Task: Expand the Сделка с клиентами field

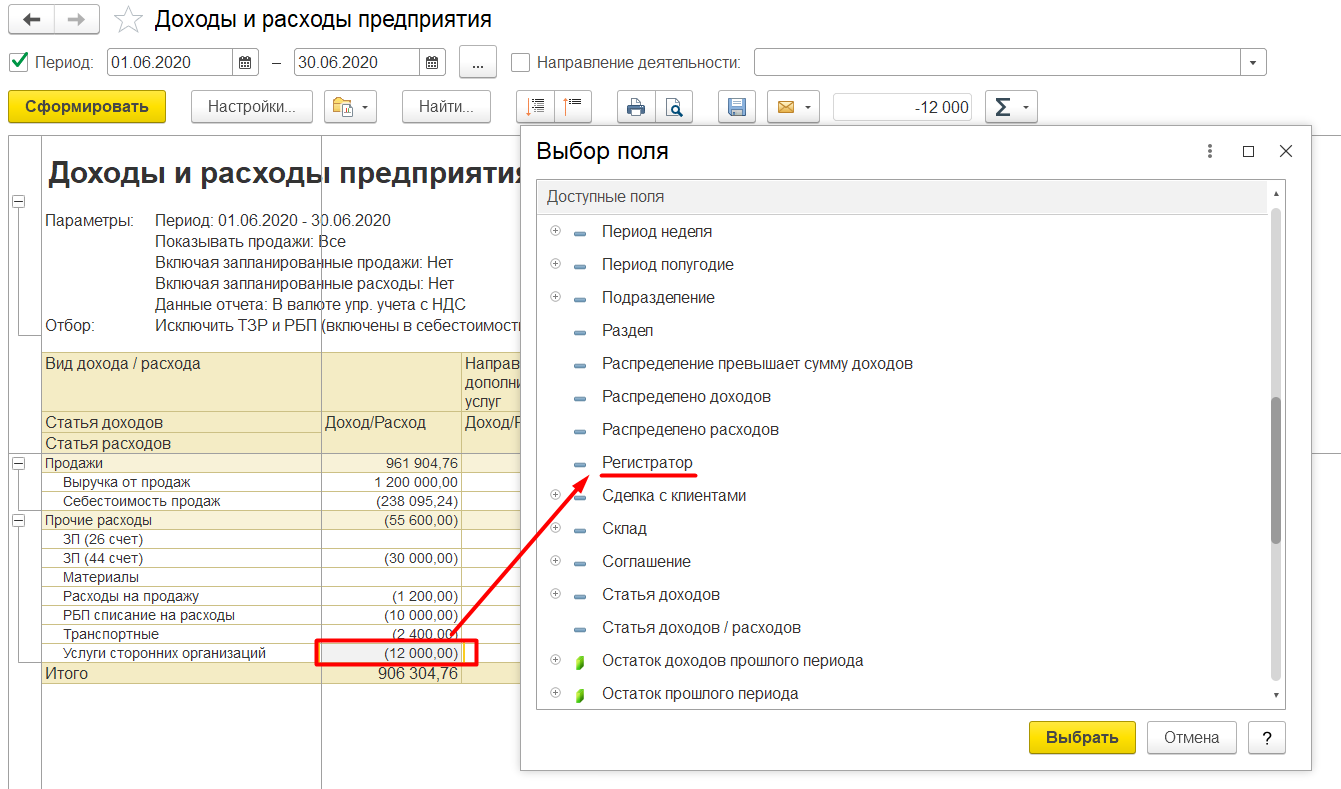Action: coord(556,495)
